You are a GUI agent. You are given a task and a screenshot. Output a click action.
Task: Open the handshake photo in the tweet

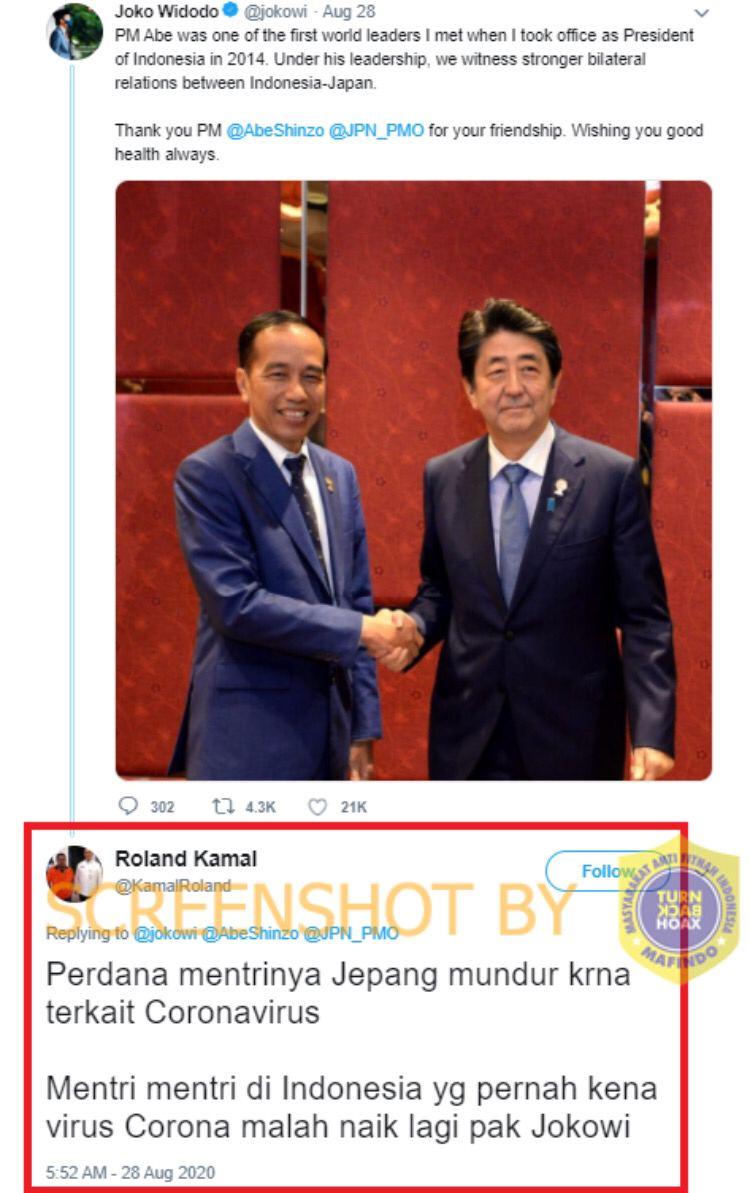(413, 480)
